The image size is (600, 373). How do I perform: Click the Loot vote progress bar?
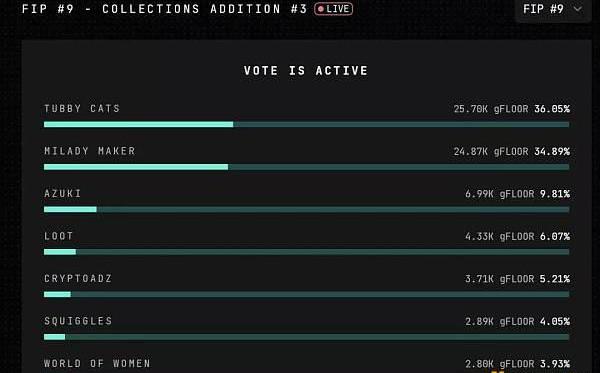307,252
